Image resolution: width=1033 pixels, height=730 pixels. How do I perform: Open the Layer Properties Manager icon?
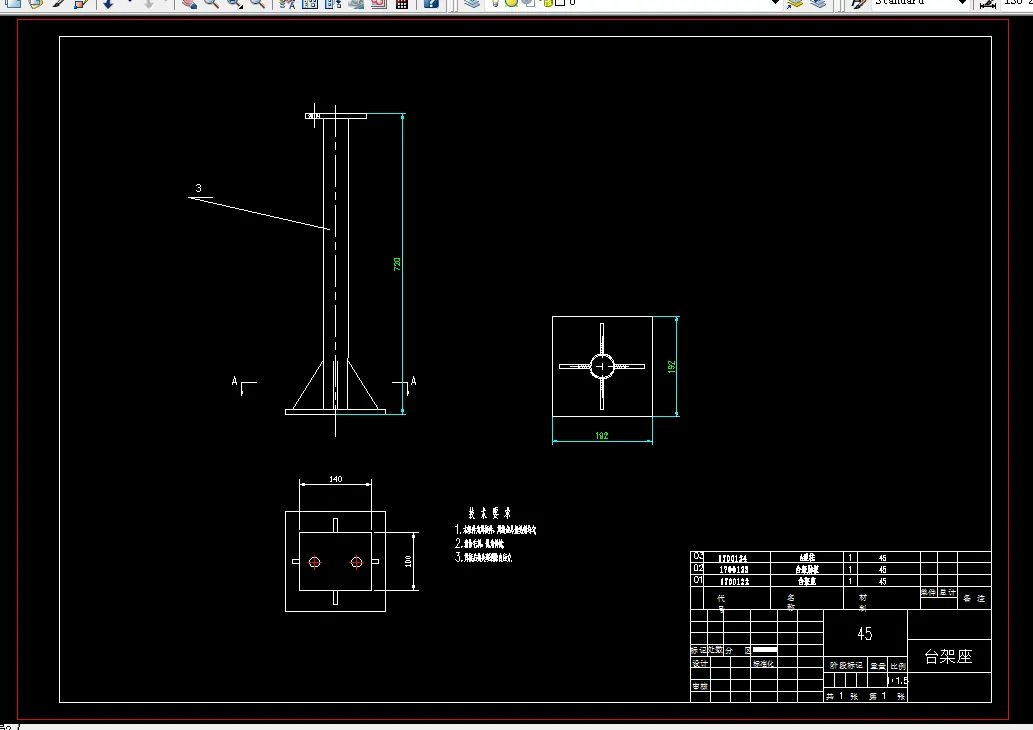pos(472,3)
